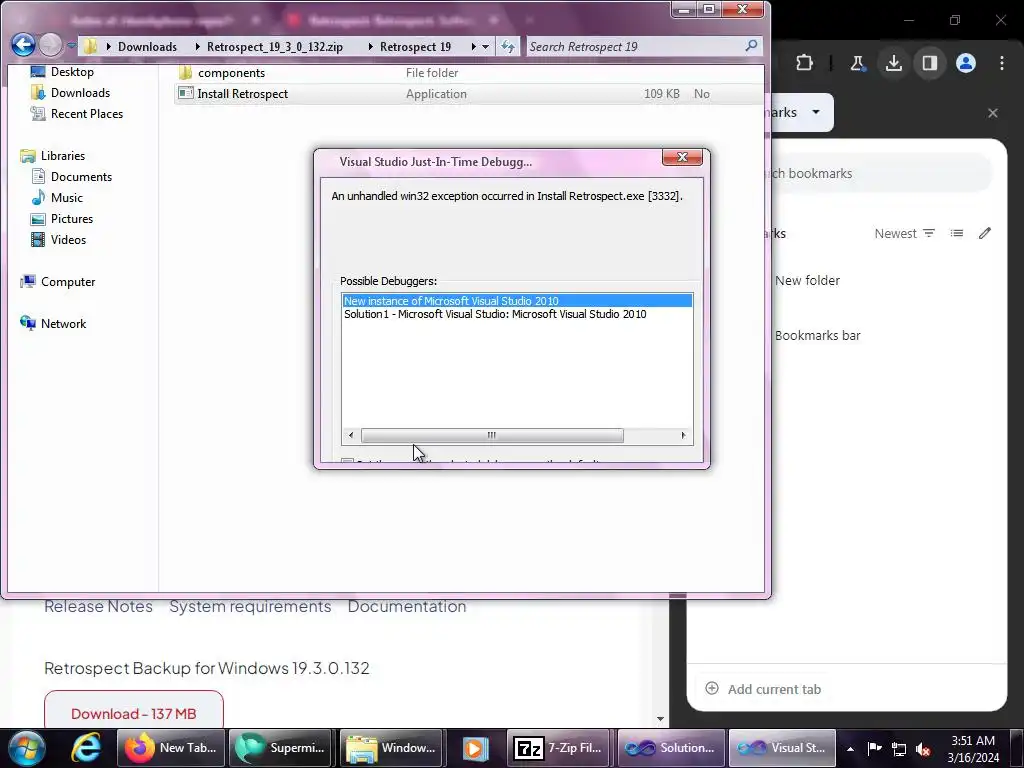Open Bookmarks bar folder
This screenshot has height=768, width=1024.
coord(818,335)
